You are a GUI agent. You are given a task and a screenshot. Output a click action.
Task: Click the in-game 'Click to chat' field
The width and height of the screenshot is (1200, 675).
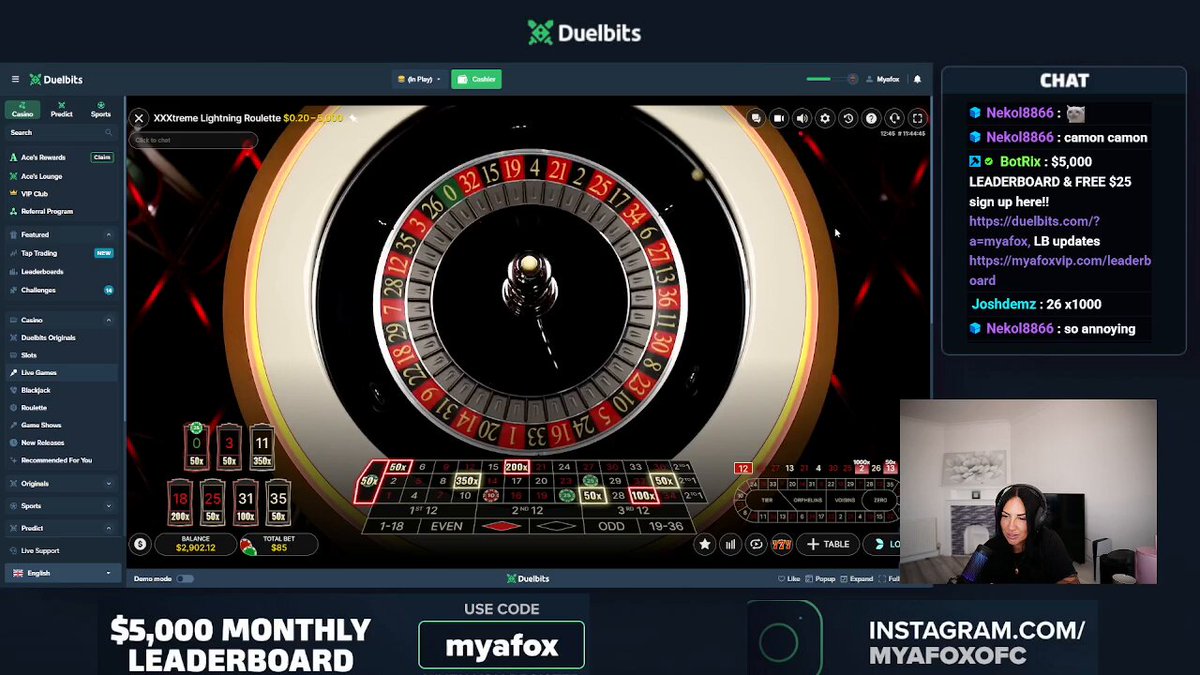(x=195, y=140)
